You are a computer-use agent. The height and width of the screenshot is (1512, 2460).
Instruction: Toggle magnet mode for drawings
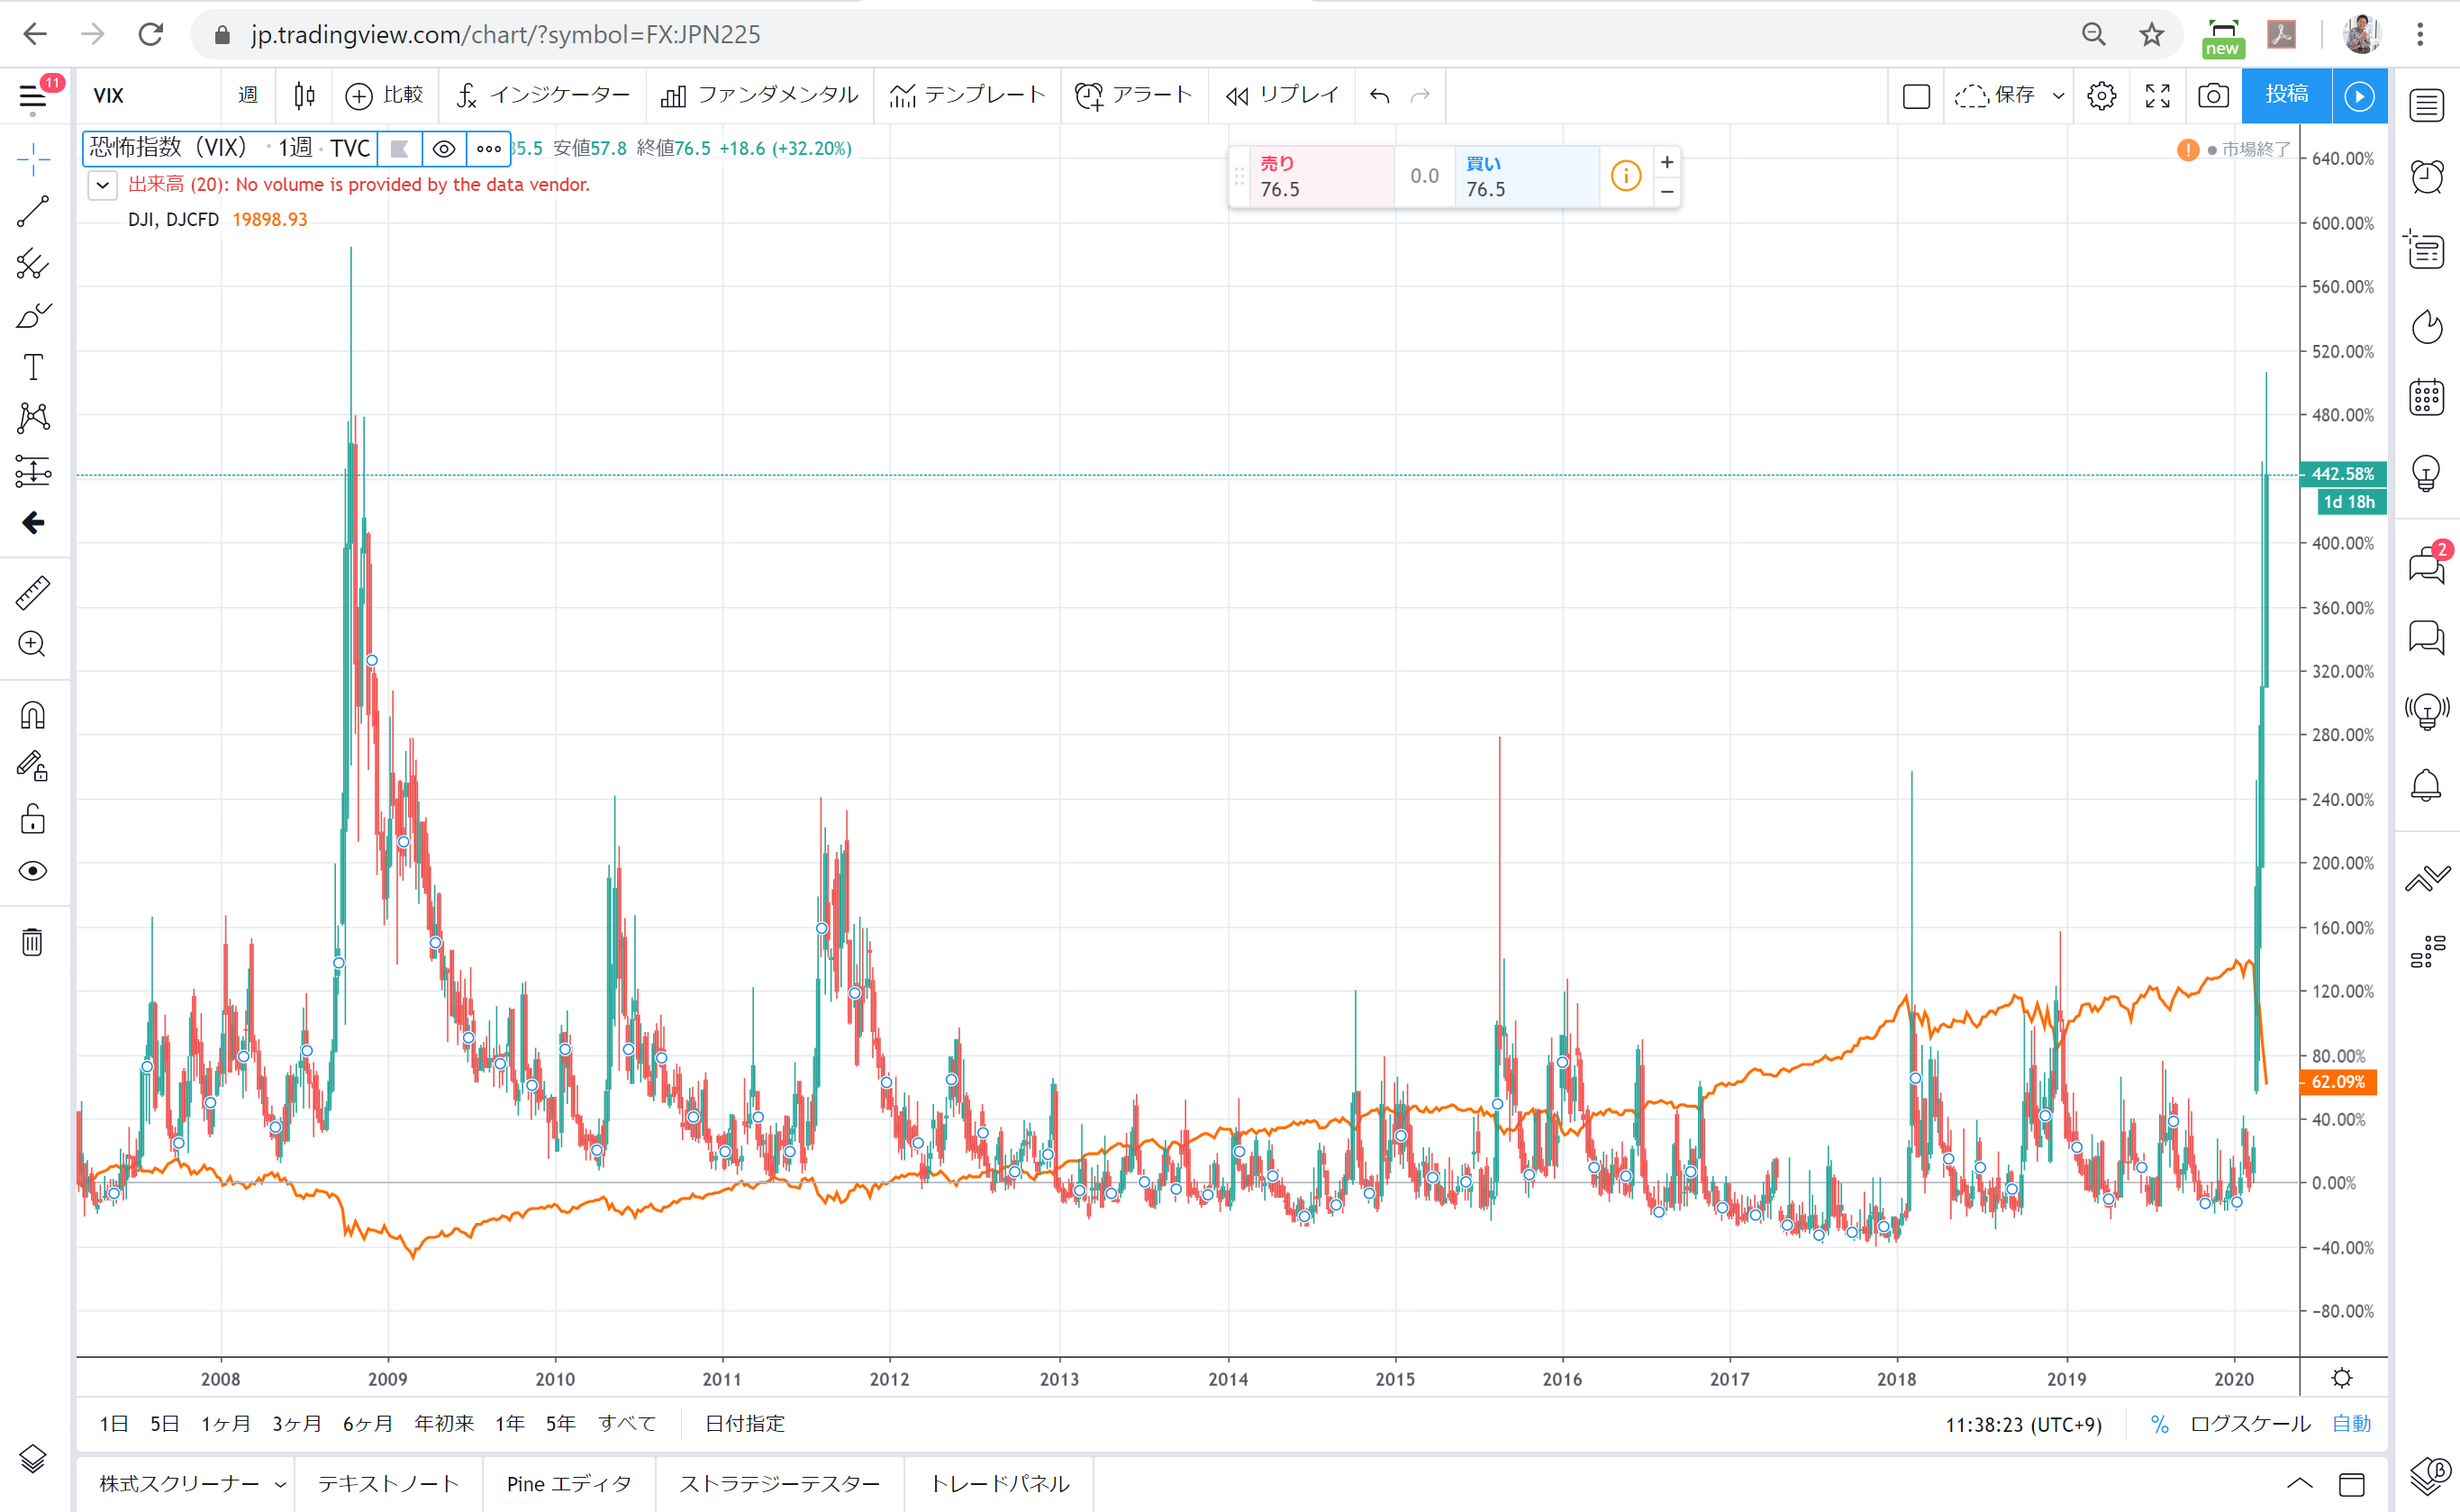[x=33, y=716]
